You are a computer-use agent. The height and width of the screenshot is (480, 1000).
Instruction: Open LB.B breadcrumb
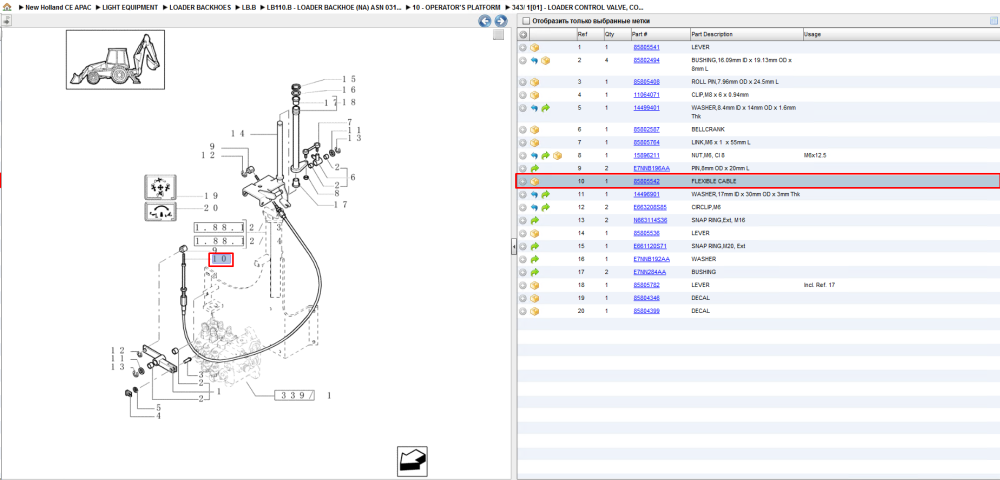(x=249, y=7)
